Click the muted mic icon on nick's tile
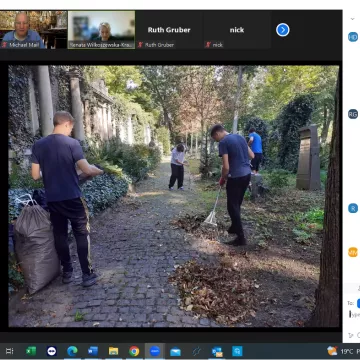The height and width of the screenshot is (360, 360). (x=209, y=45)
